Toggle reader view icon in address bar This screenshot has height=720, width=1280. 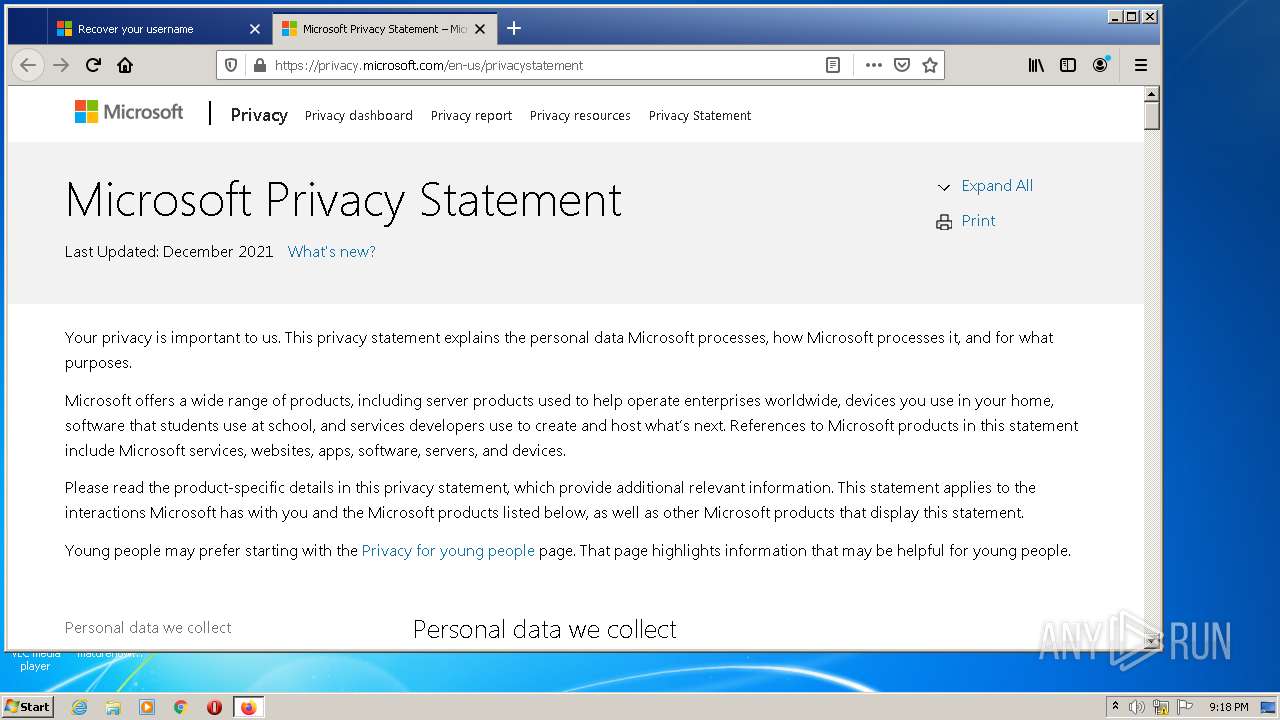832,65
